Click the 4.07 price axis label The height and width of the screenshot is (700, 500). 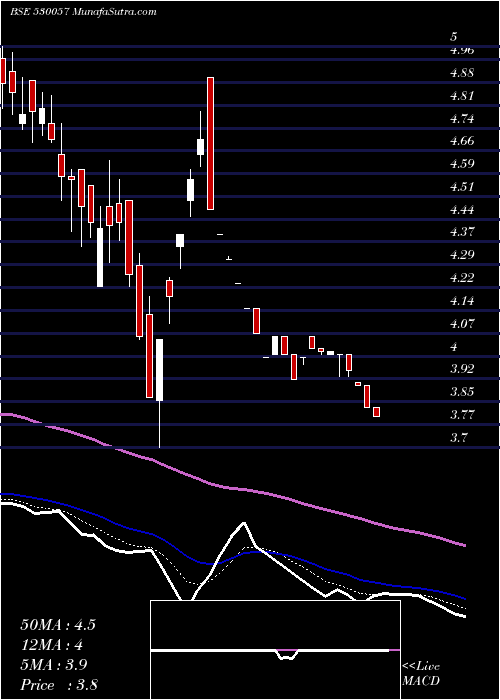pos(462,323)
